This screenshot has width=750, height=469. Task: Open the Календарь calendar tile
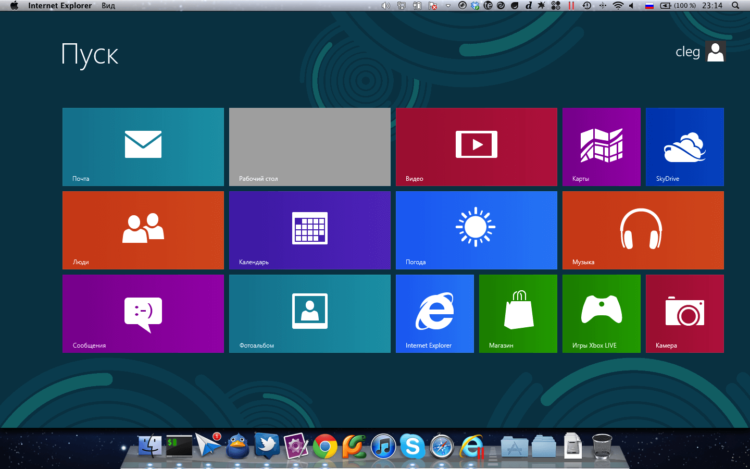coord(309,230)
